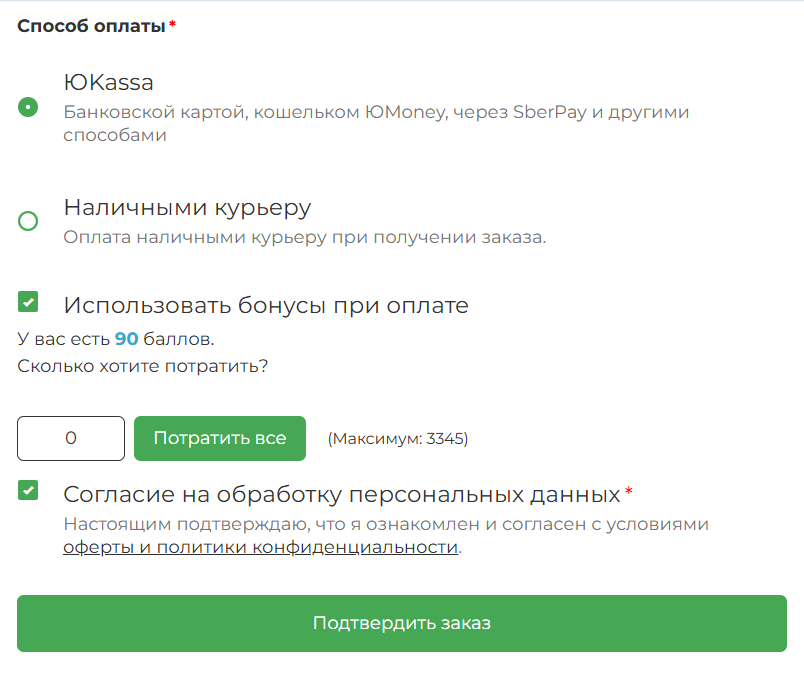The image size is (804, 683).
Task: Open the оферты и политики конфиденциальности link
Action: point(260,547)
